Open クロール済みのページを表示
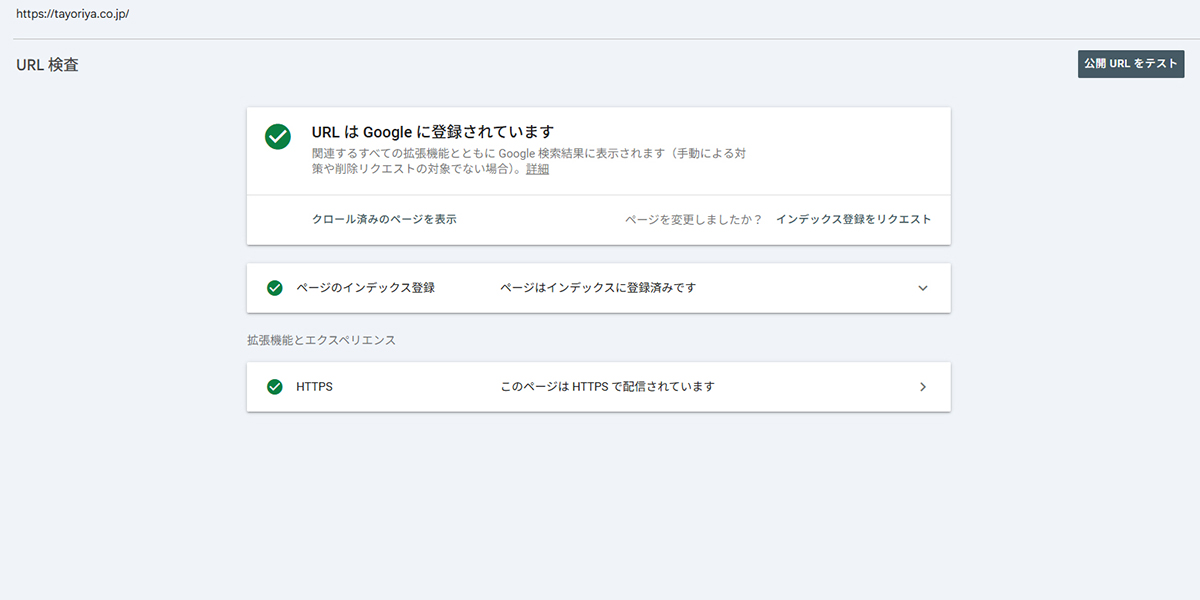This screenshot has width=1200, height=600. 384,218
